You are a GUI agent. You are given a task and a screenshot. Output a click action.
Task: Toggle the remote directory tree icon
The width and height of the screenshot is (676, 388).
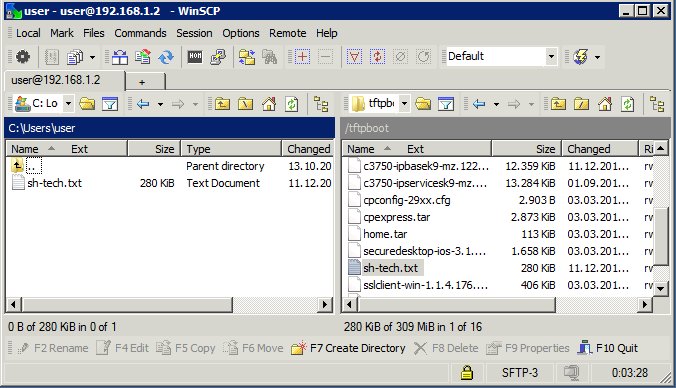click(x=657, y=103)
